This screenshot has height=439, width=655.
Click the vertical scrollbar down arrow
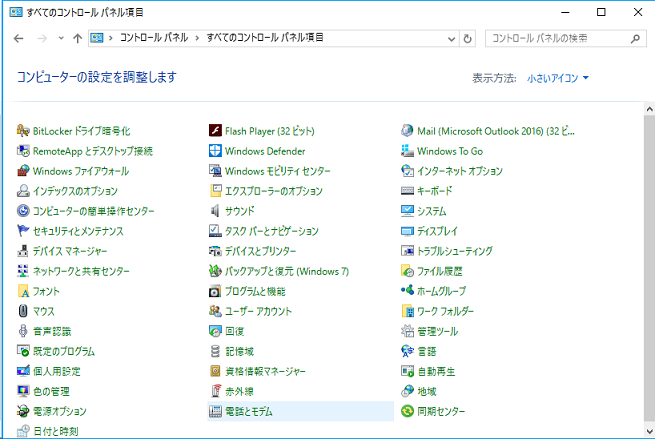[x=650, y=432]
